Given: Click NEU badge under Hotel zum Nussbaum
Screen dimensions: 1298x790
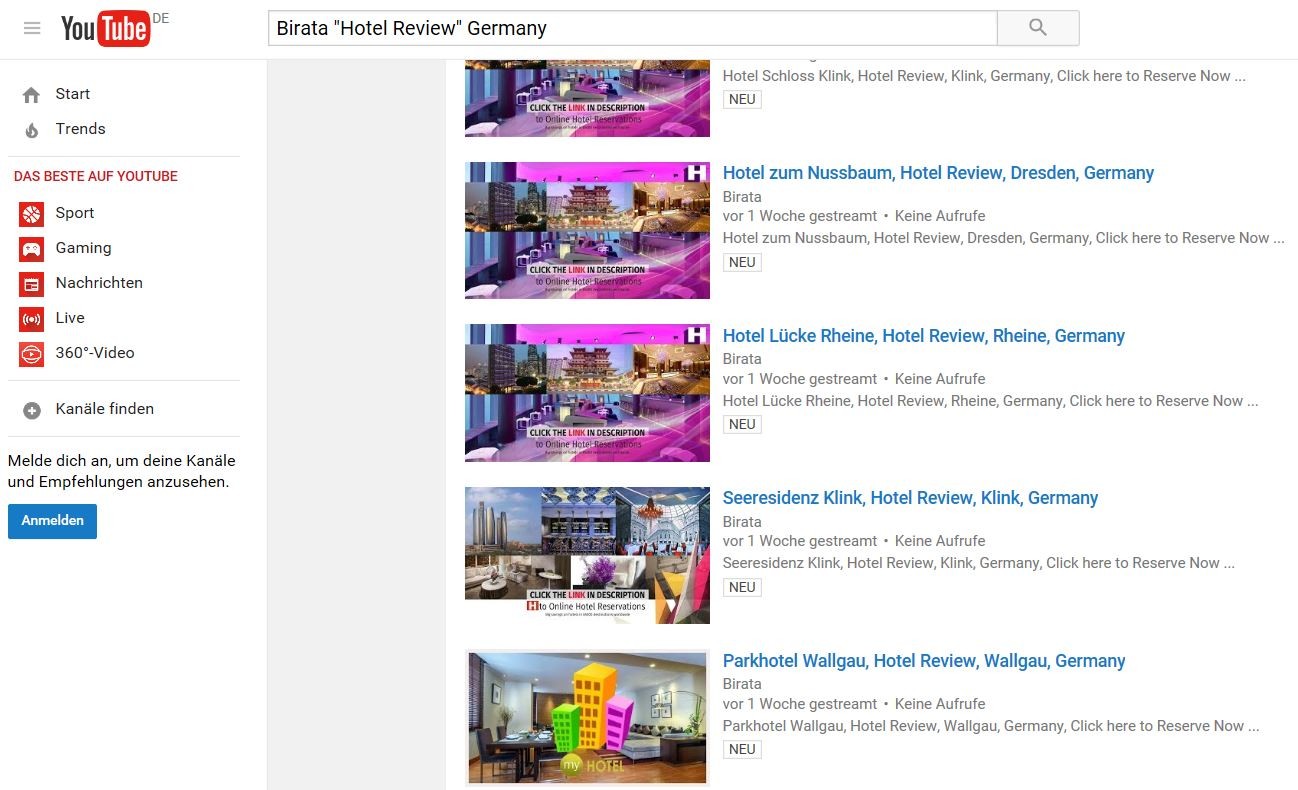Looking at the screenshot, I should tap(742, 262).
